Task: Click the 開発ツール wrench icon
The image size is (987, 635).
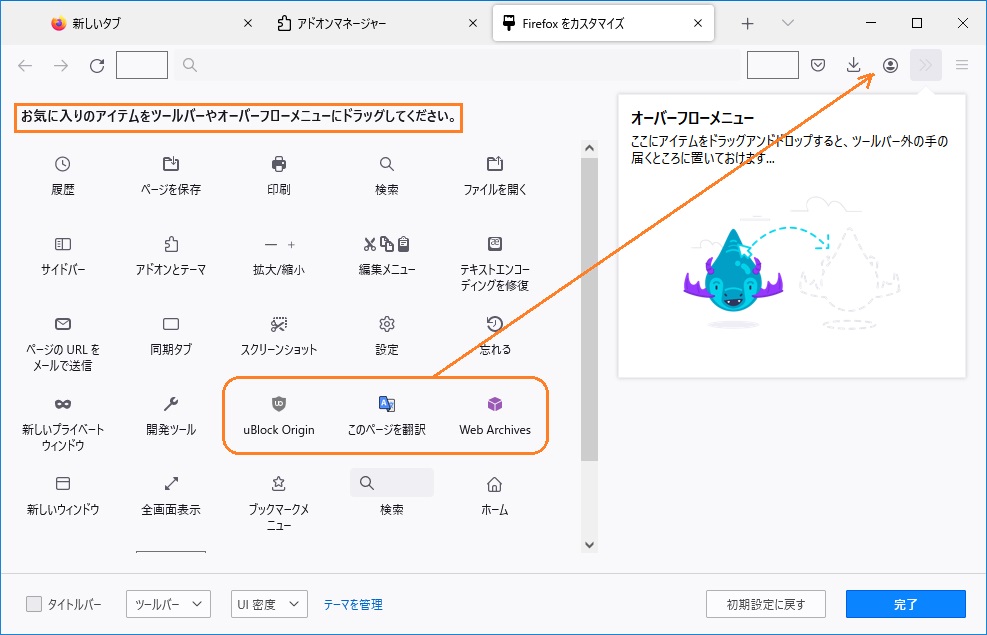Action: 171,404
